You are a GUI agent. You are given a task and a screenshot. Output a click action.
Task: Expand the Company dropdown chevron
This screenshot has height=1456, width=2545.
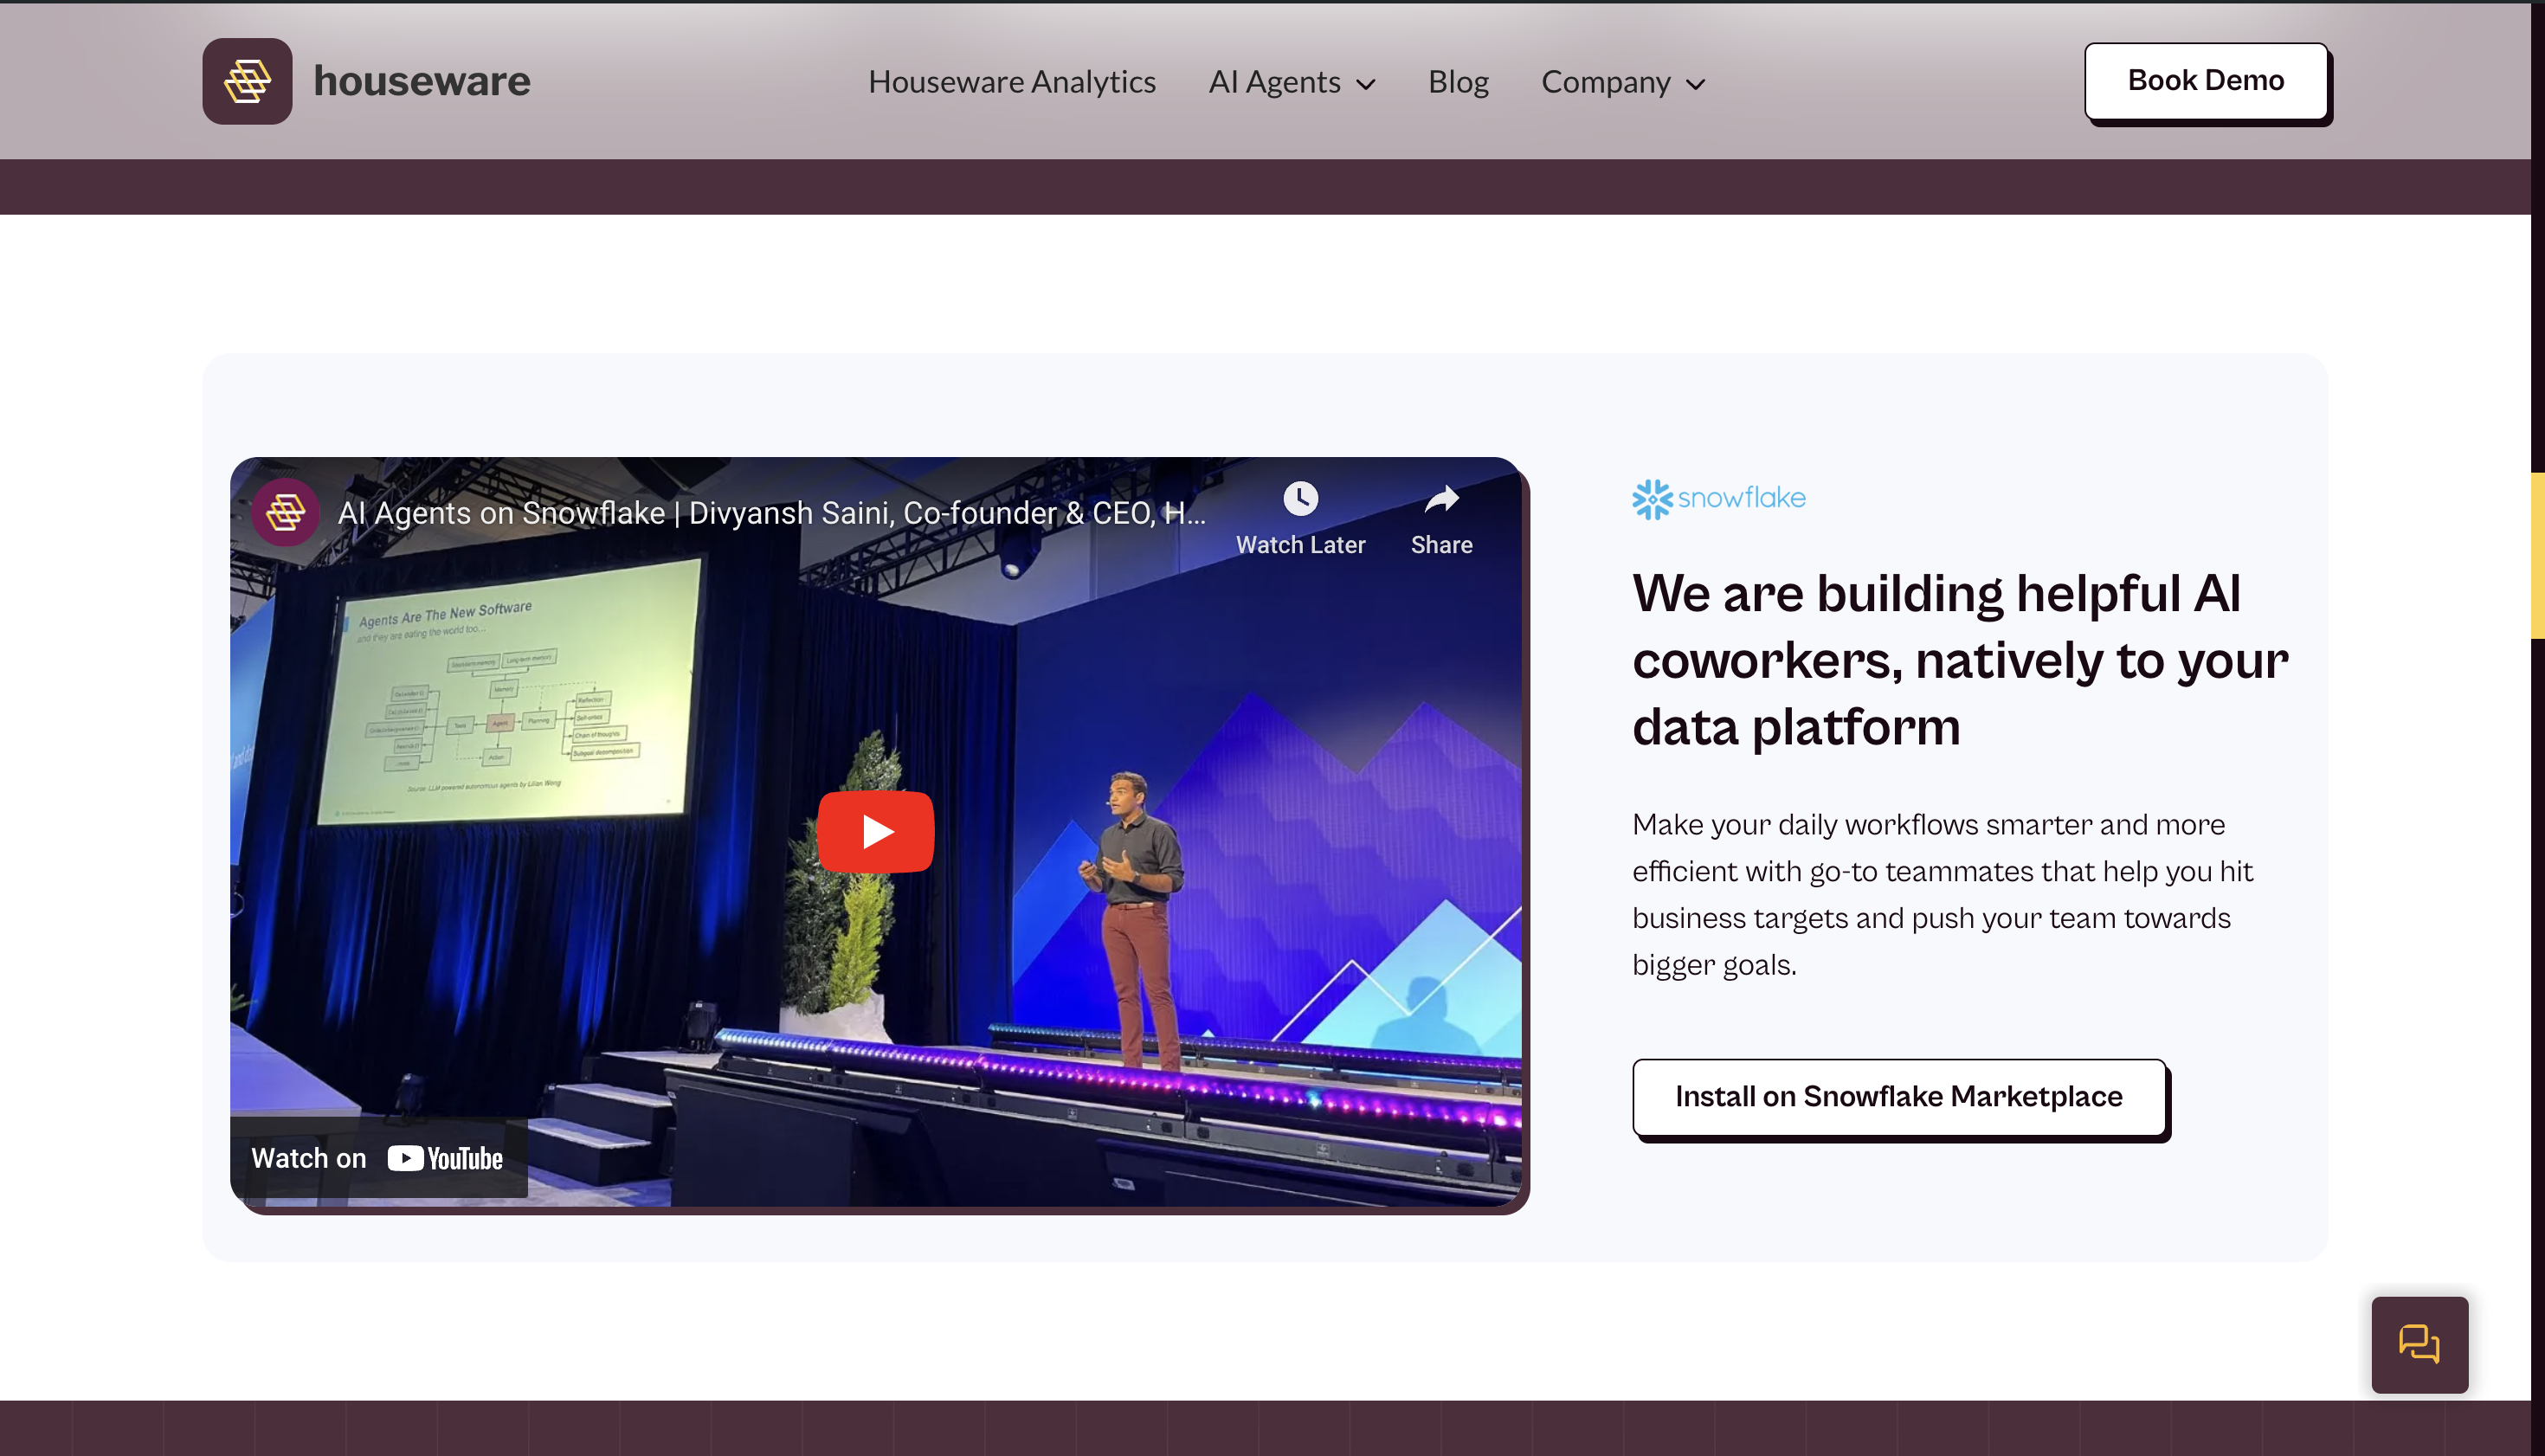(x=1696, y=84)
